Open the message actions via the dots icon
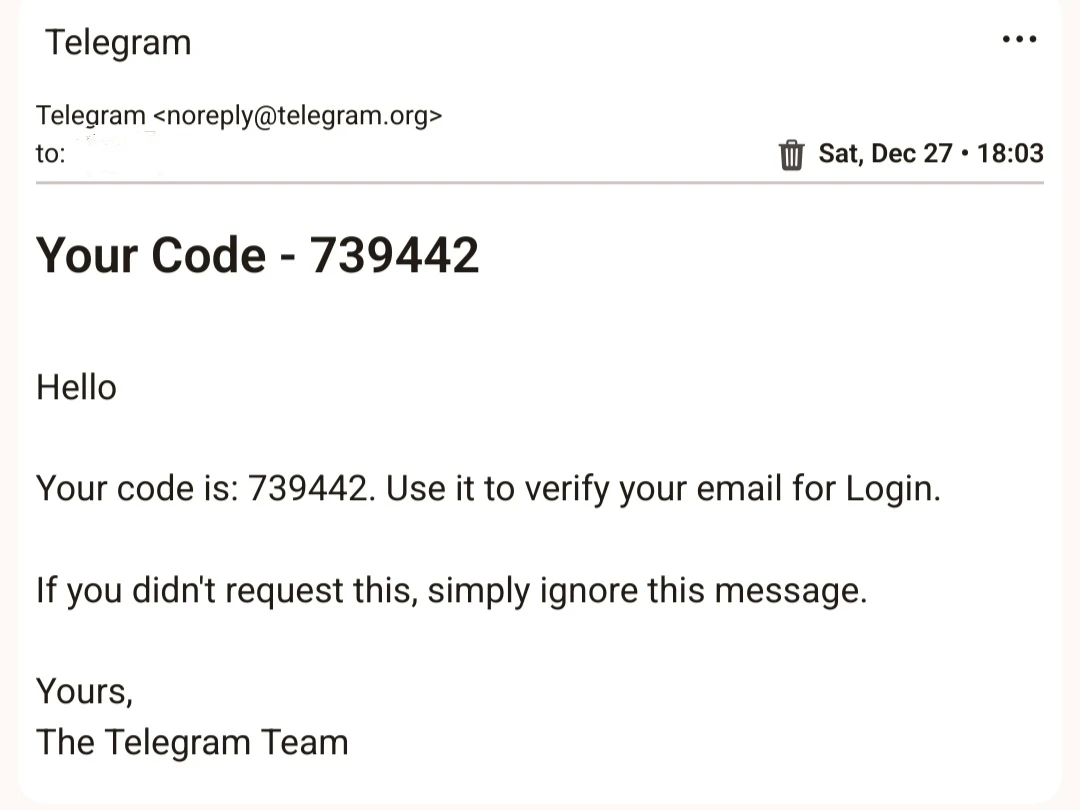This screenshot has height=810, width=1080. pos(1019,38)
